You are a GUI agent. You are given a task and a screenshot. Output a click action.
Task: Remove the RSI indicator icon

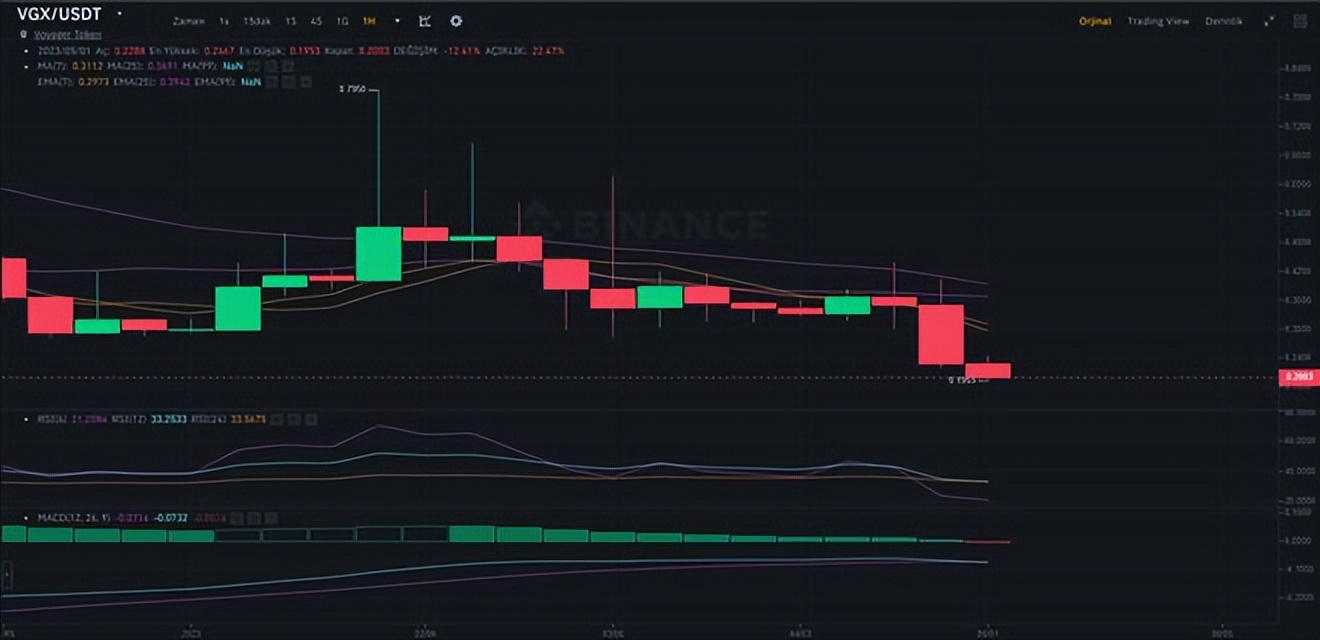tap(311, 420)
